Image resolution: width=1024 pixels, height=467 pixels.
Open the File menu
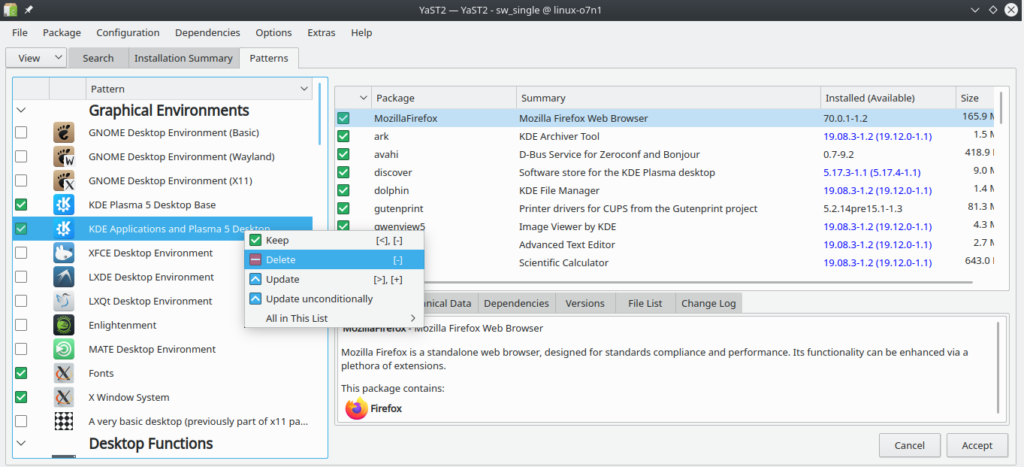click(20, 33)
